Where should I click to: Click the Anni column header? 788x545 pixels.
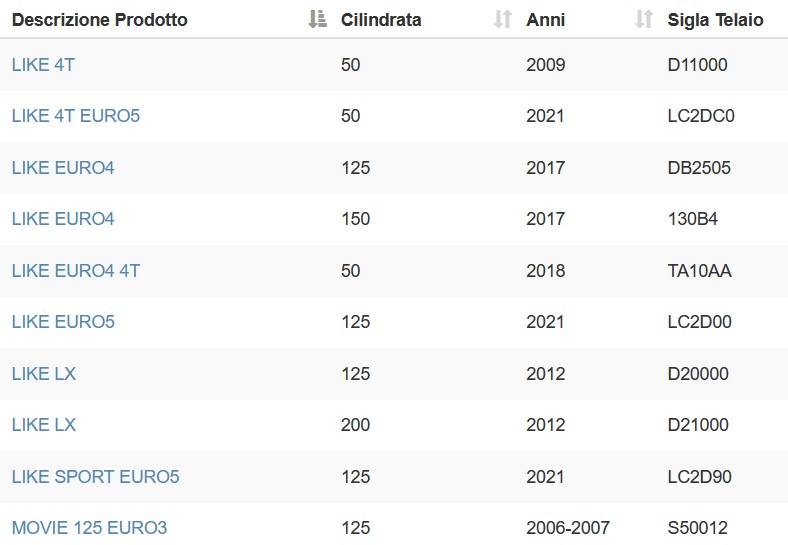[545, 20]
